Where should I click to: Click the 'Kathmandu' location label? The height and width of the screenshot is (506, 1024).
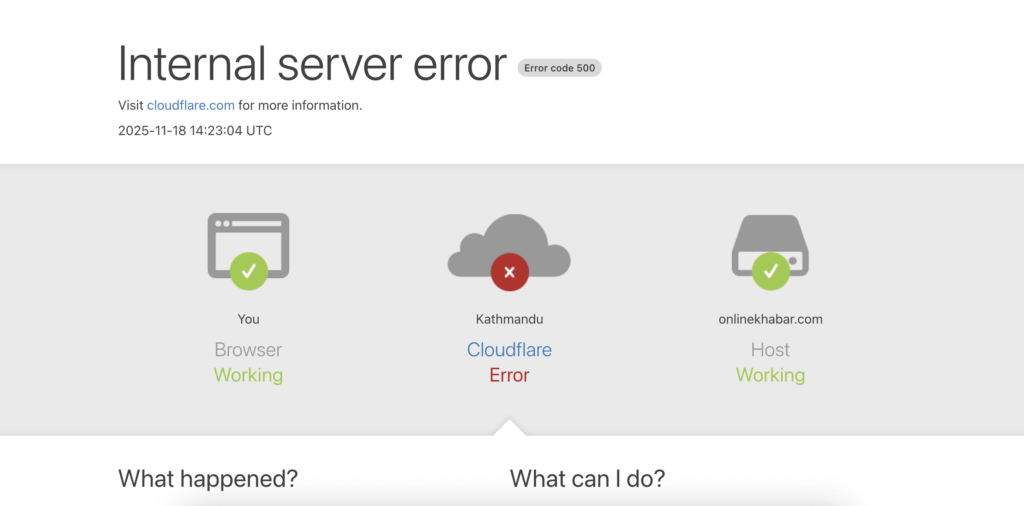click(509, 319)
